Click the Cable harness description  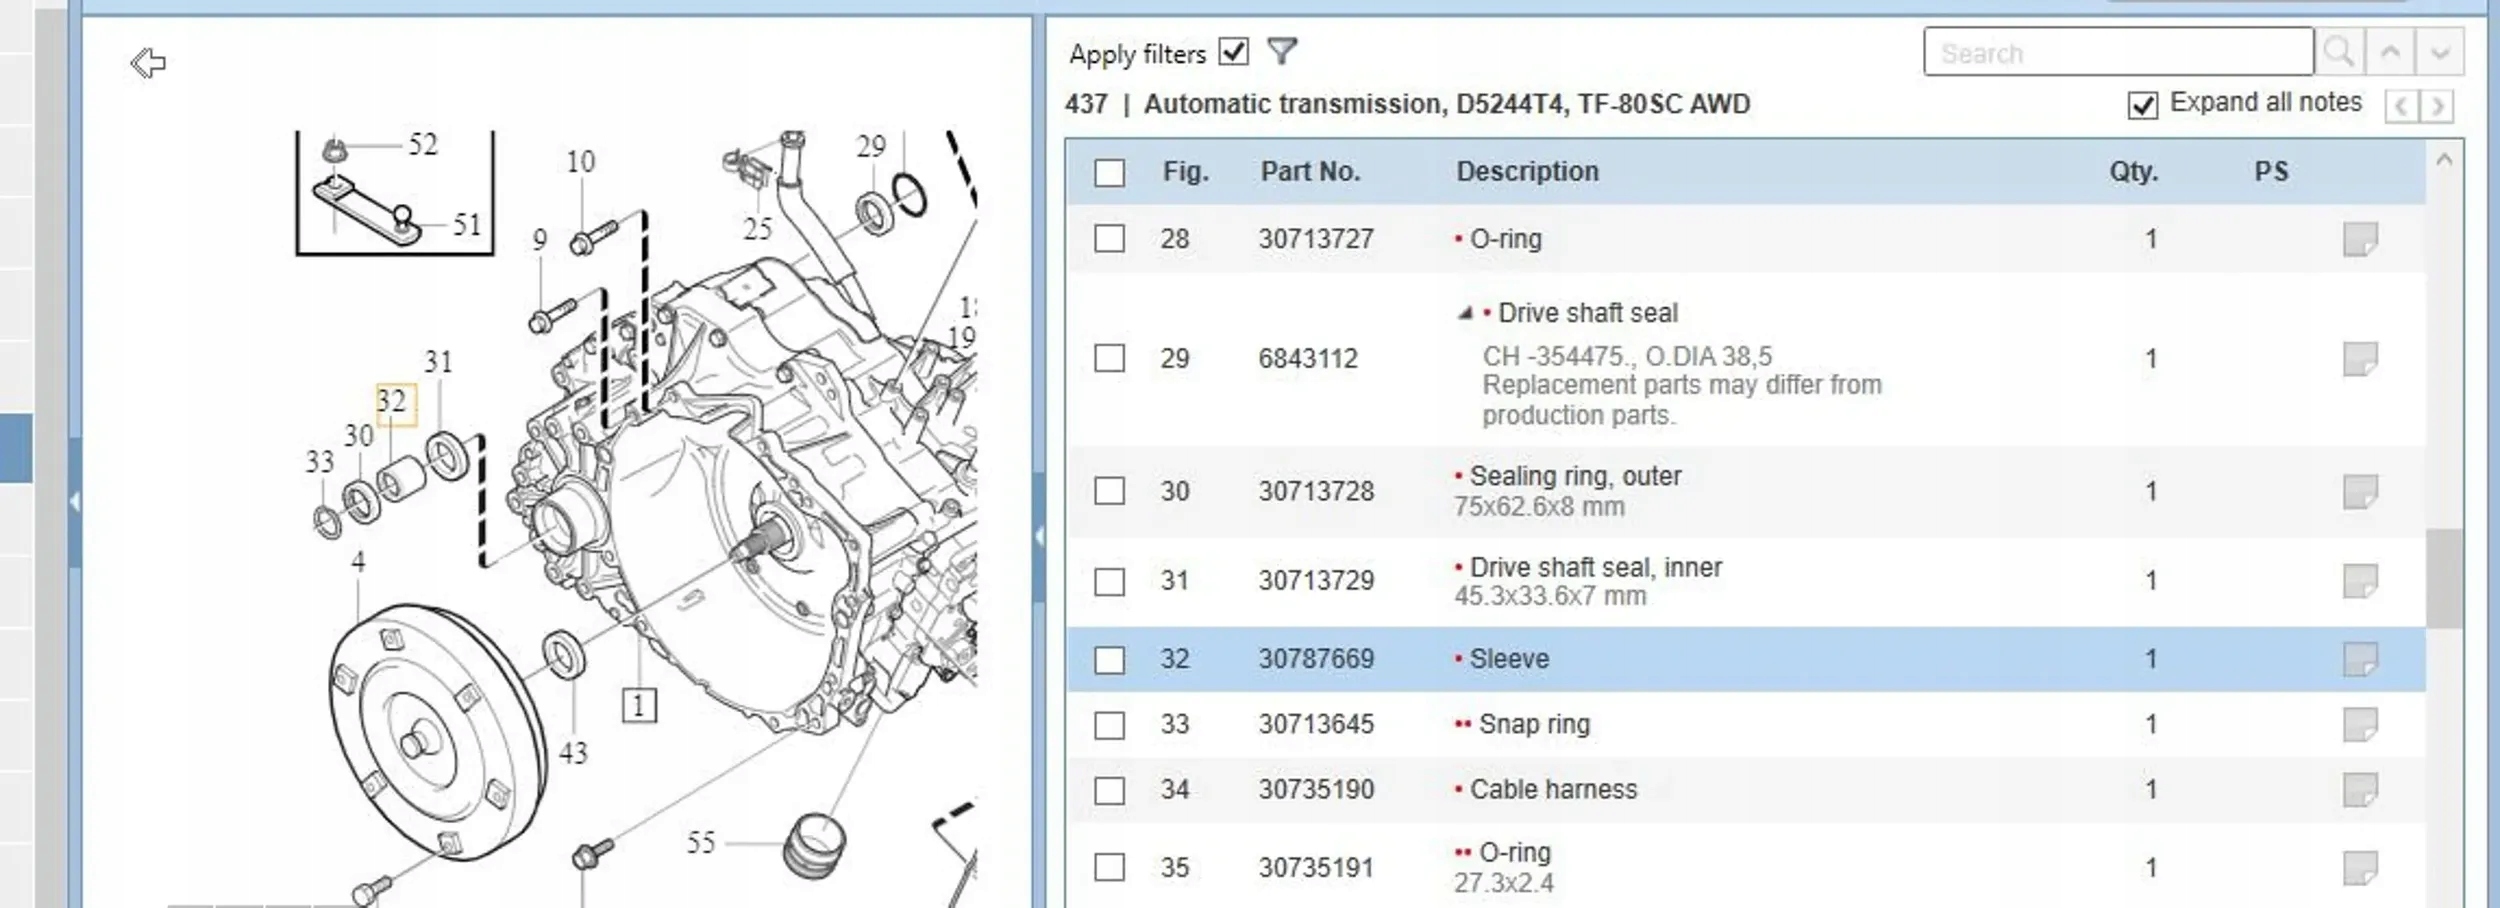coord(1553,790)
